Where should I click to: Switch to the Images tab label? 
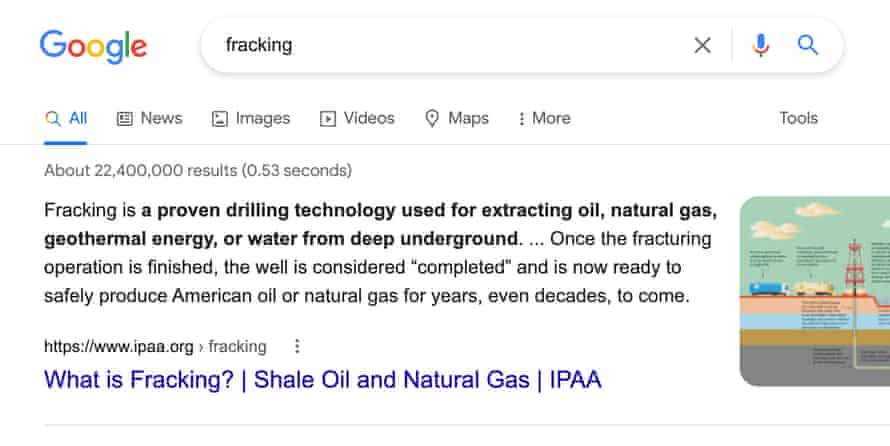click(x=263, y=118)
